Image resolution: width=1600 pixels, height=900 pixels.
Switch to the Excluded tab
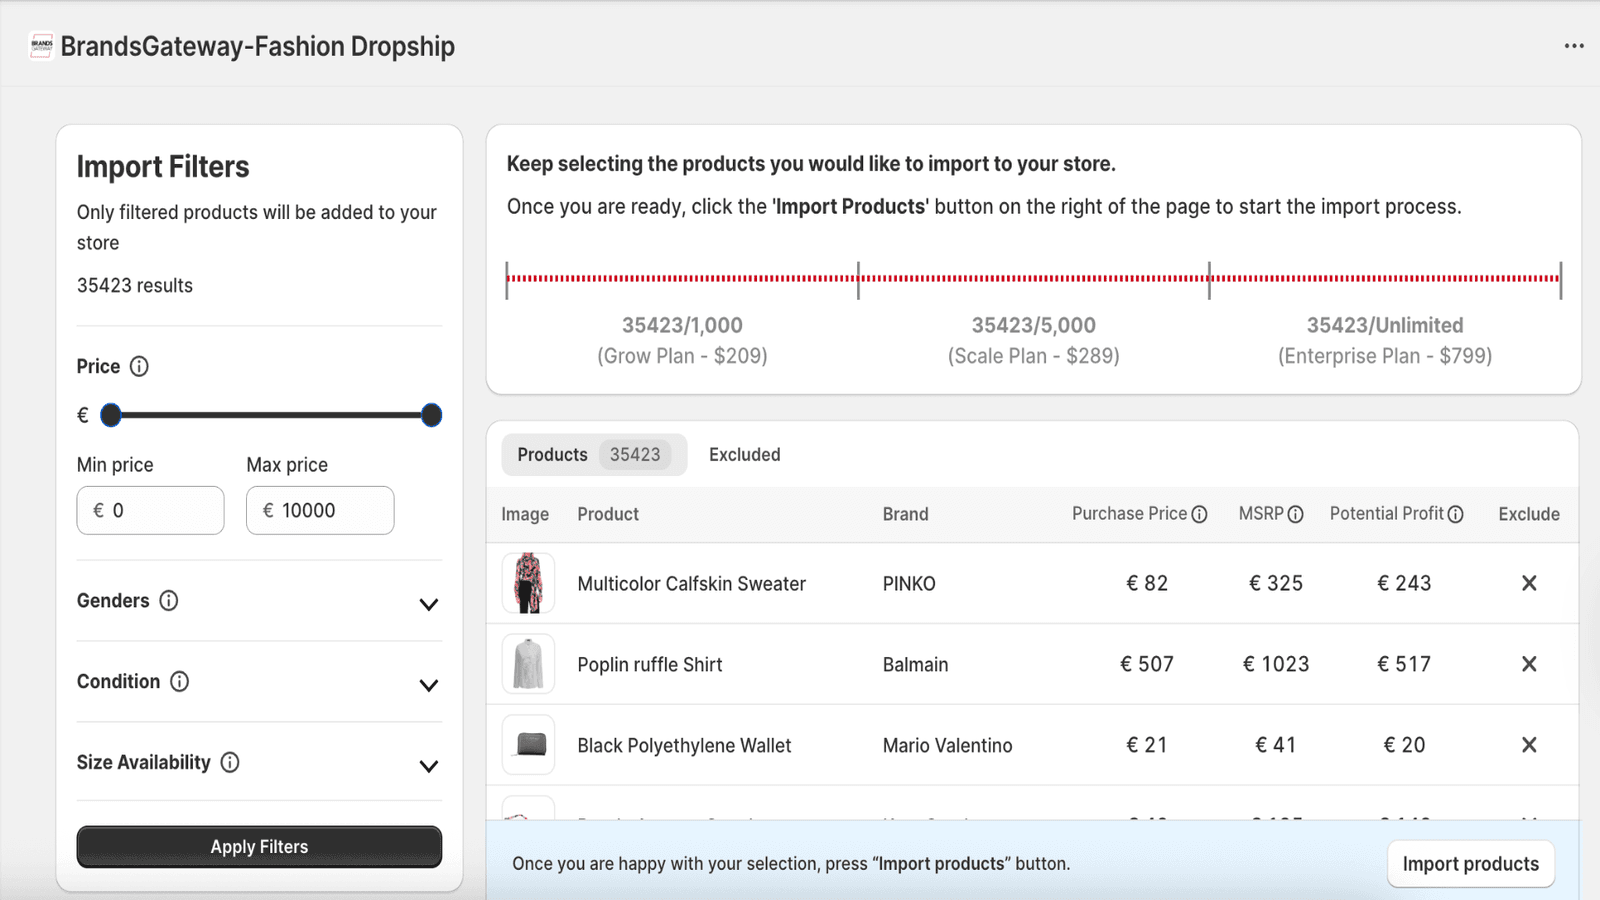tap(744, 454)
